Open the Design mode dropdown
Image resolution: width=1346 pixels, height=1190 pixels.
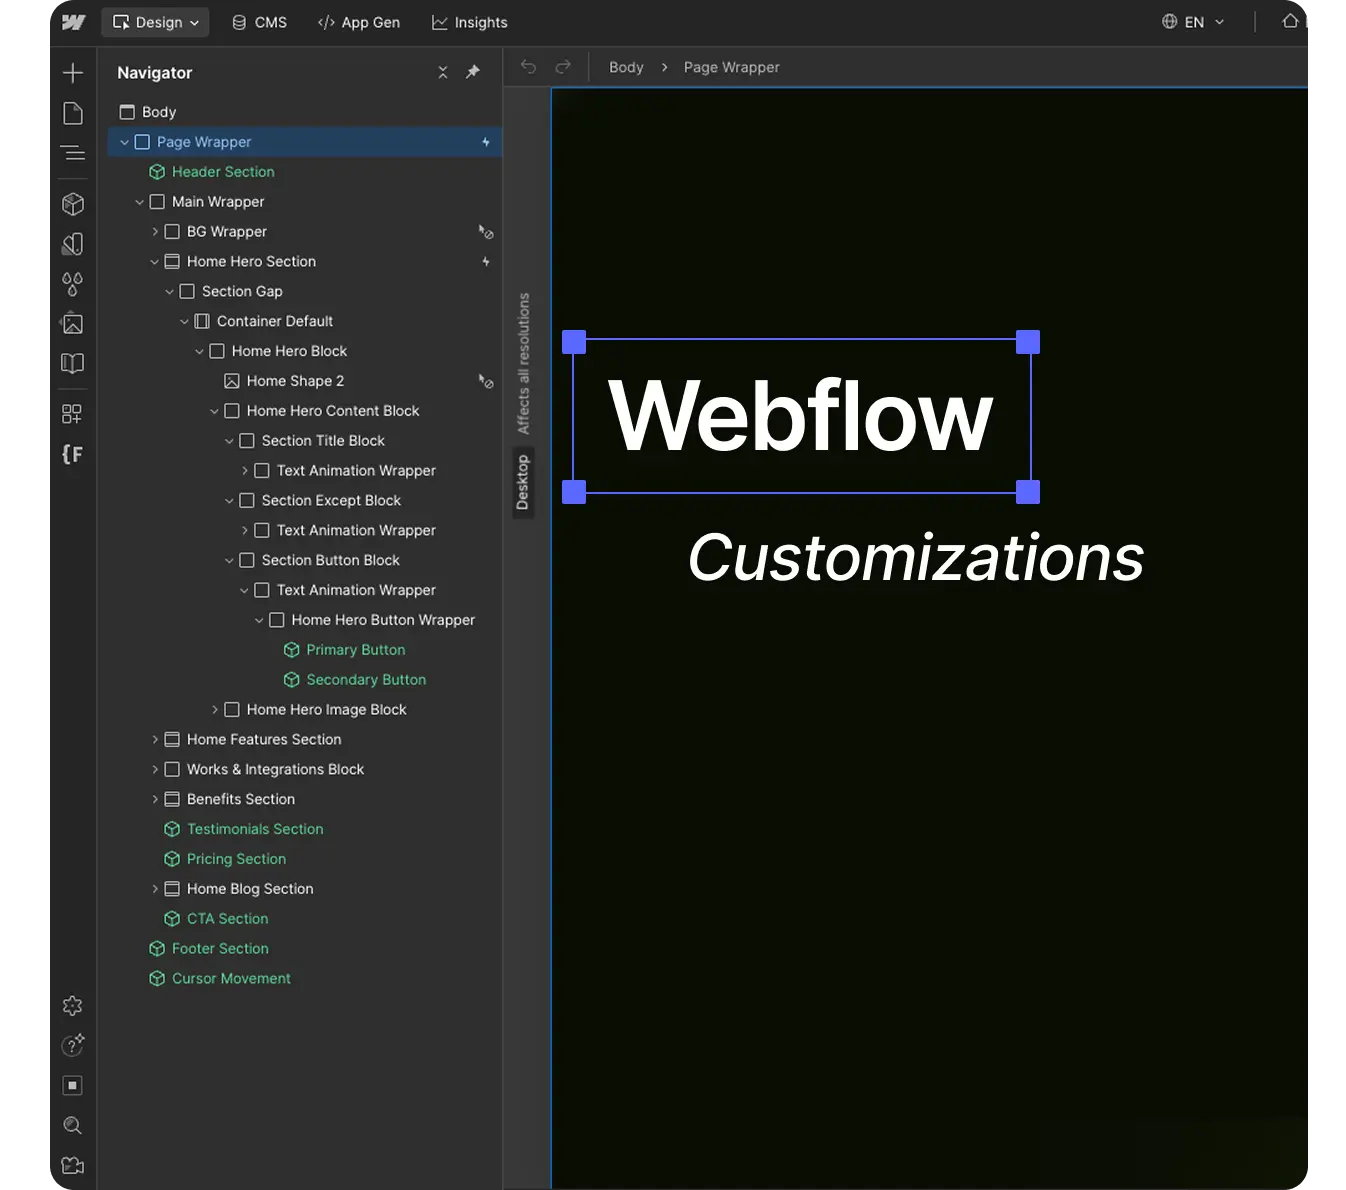coord(155,22)
